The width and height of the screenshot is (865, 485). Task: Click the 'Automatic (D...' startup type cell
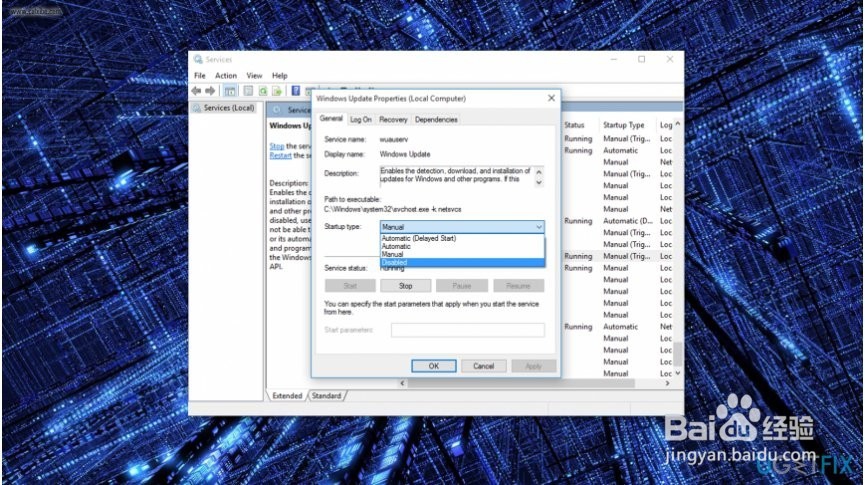pyautogui.click(x=628, y=221)
